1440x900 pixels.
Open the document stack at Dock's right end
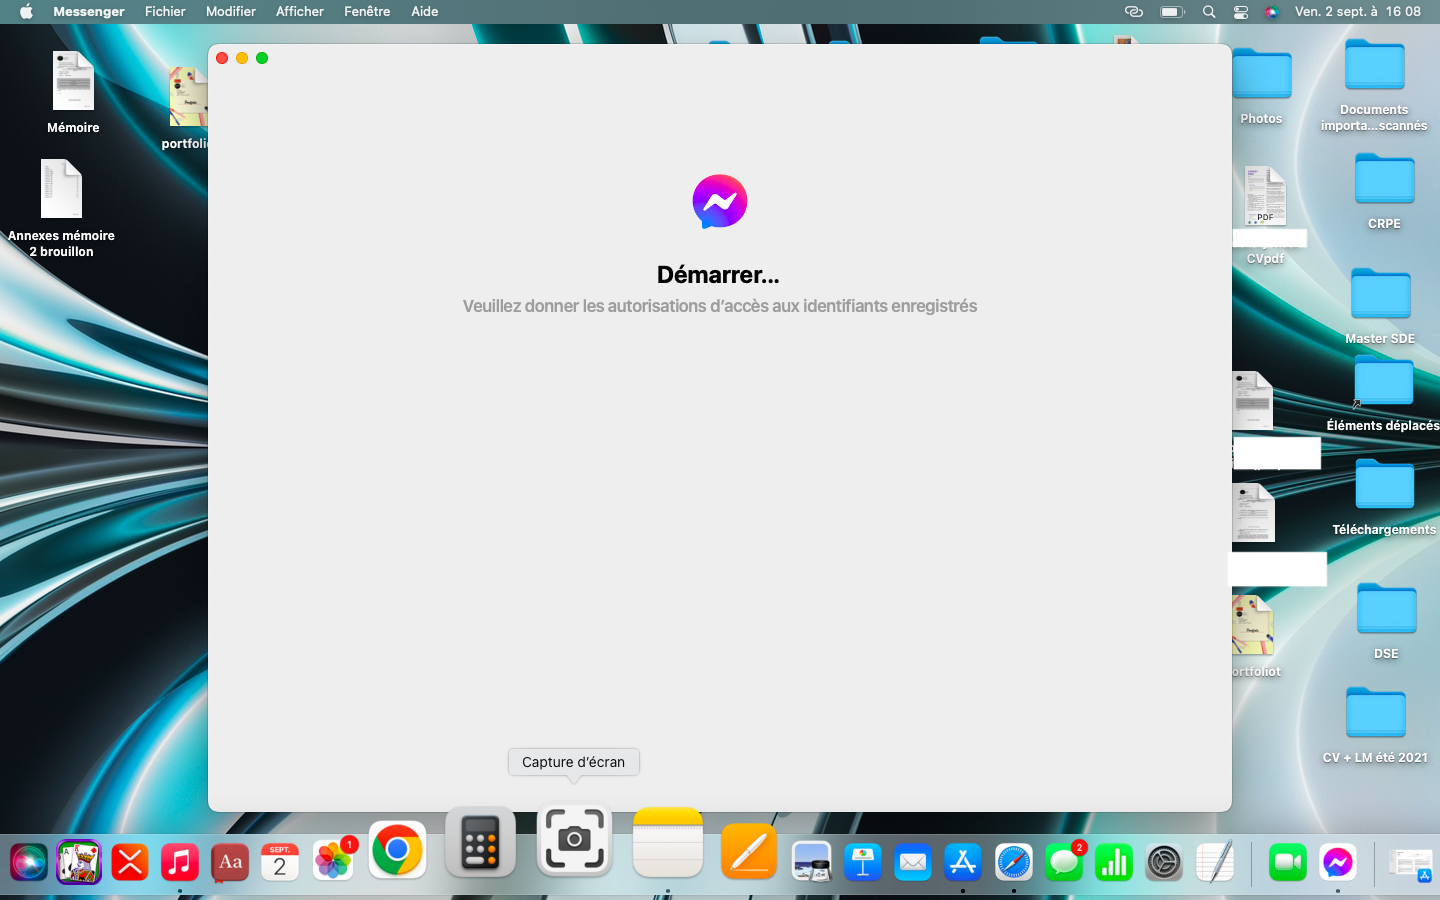point(1411,862)
